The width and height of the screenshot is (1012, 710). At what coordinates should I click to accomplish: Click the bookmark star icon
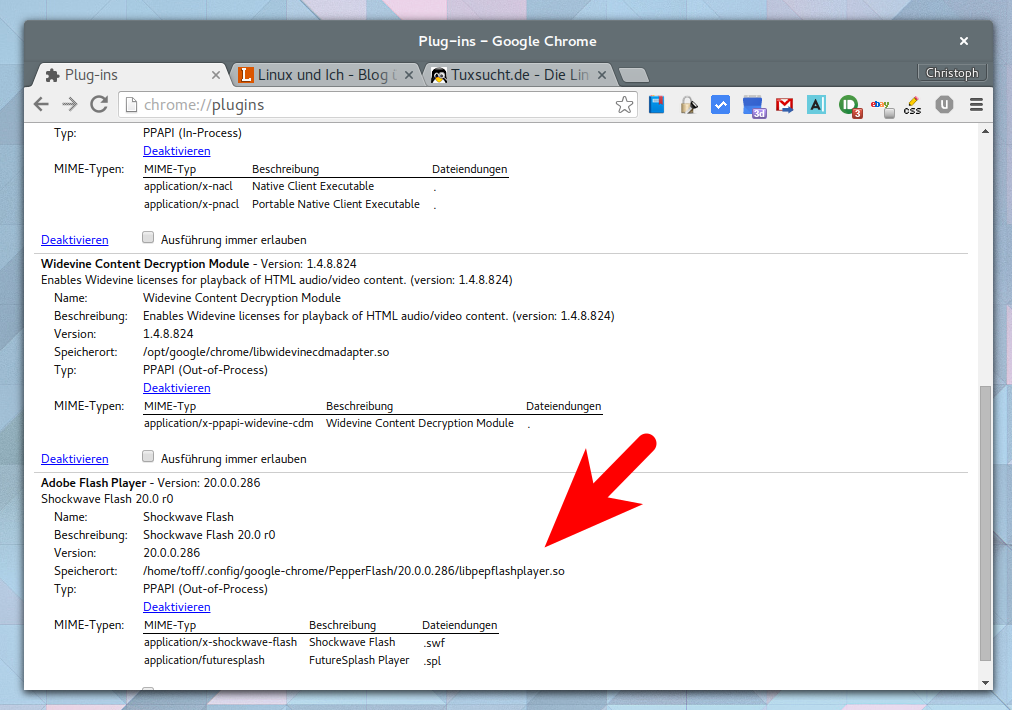(624, 105)
